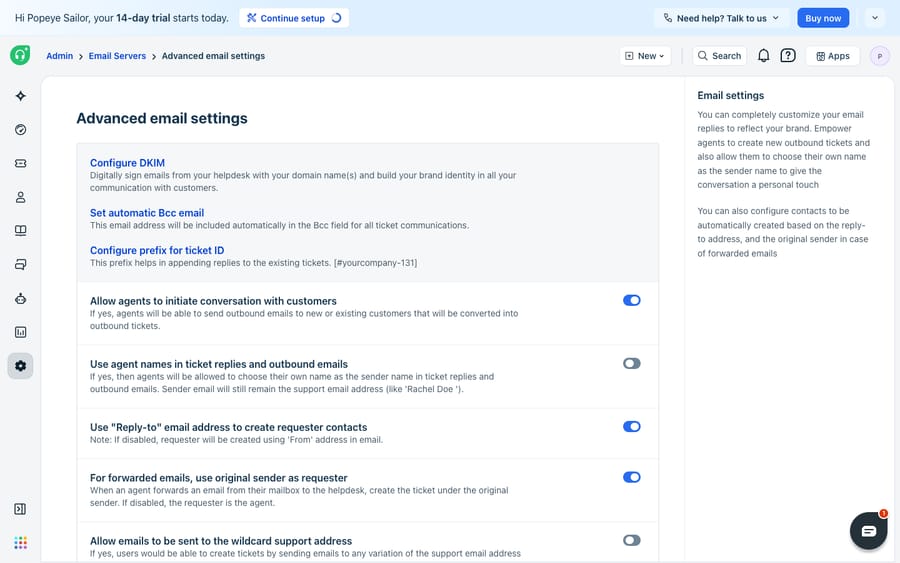Open Configure prefix for ticket ID link
900x563 pixels.
[157, 250]
